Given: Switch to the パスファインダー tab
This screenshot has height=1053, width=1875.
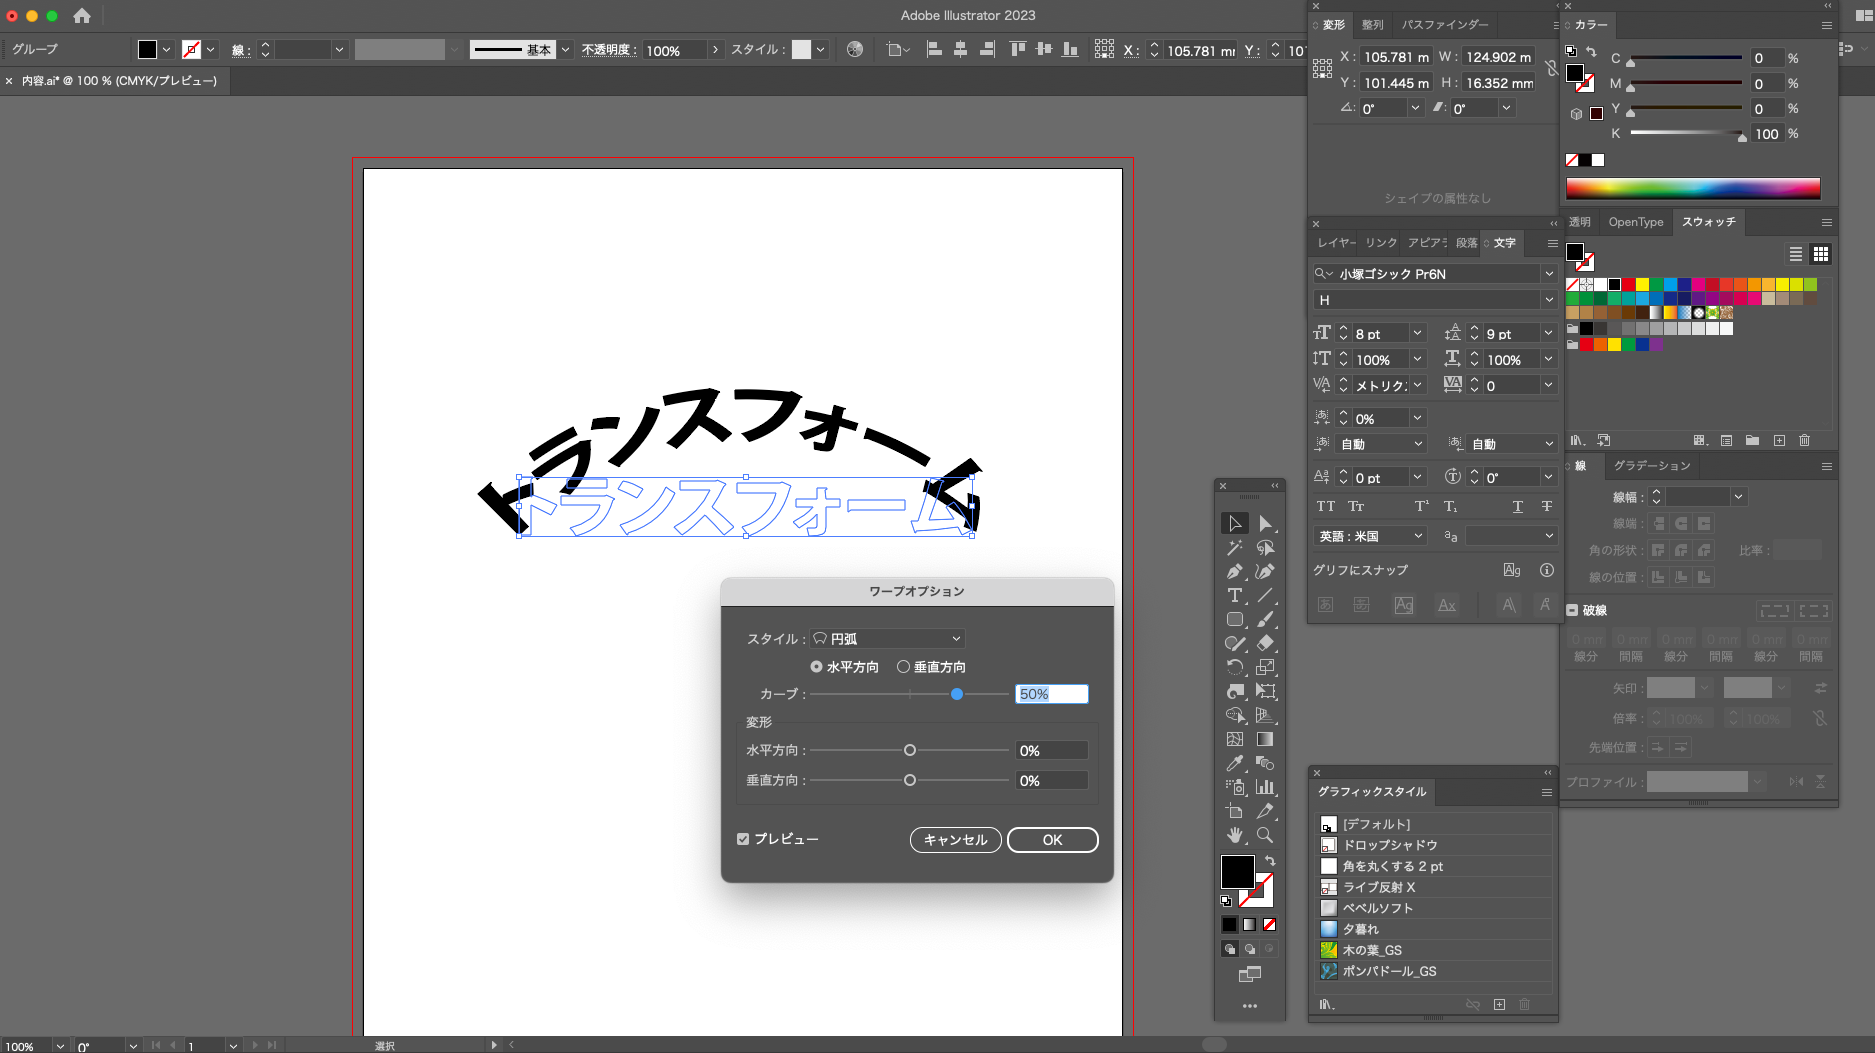Looking at the screenshot, I should [1443, 25].
